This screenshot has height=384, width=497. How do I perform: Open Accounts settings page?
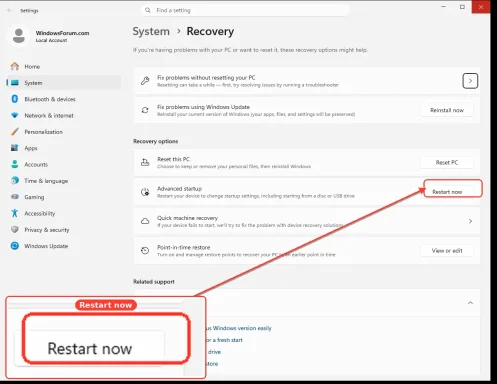(x=63, y=164)
